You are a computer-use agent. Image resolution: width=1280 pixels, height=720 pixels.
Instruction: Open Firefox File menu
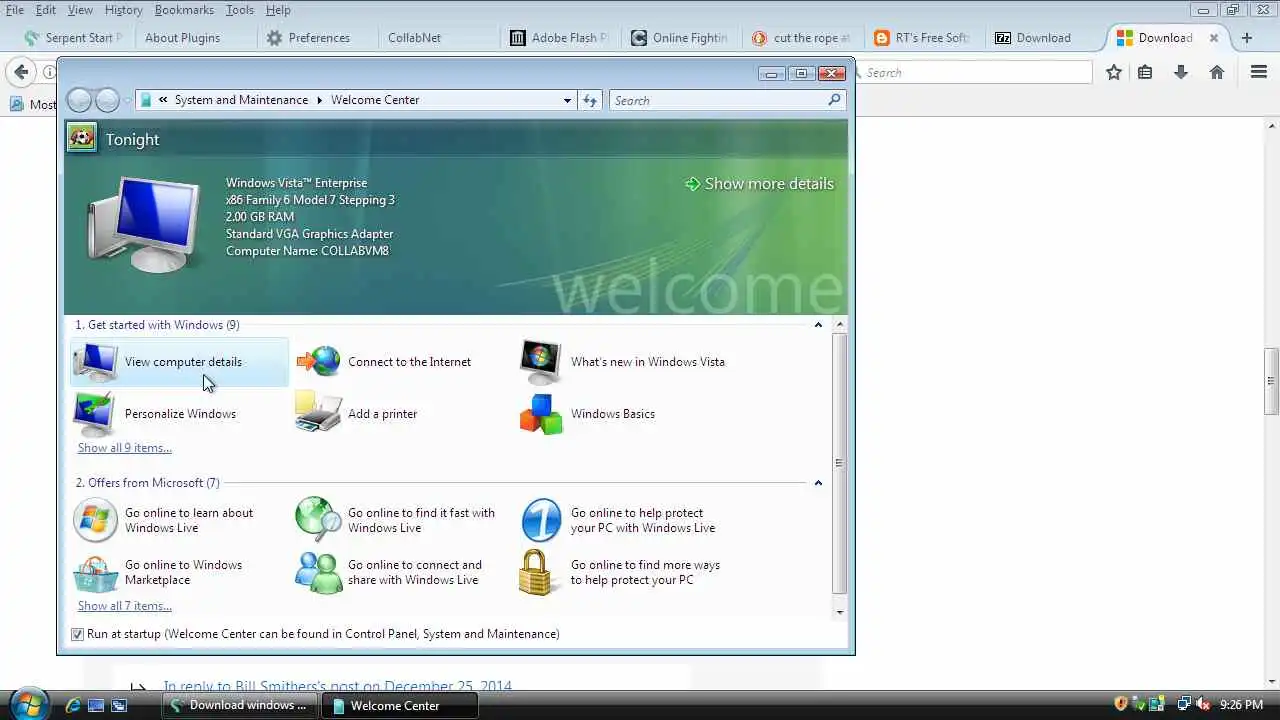(x=15, y=10)
